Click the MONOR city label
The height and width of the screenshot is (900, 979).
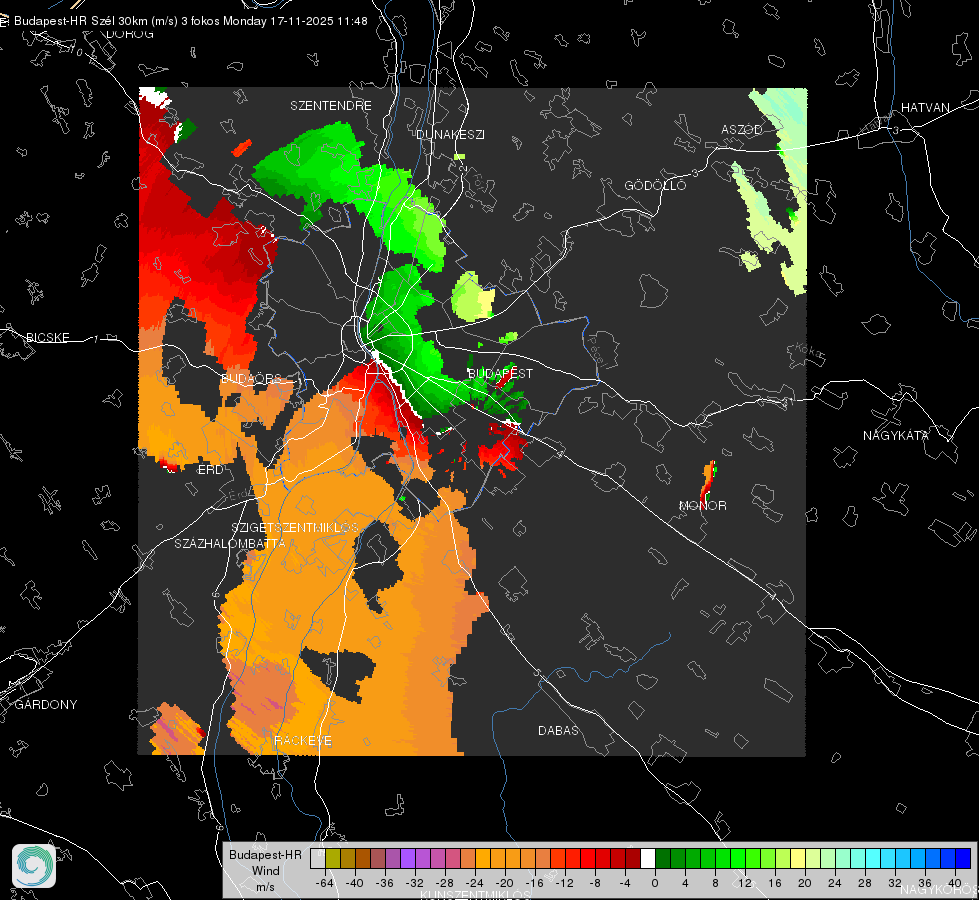(x=702, y=506)
